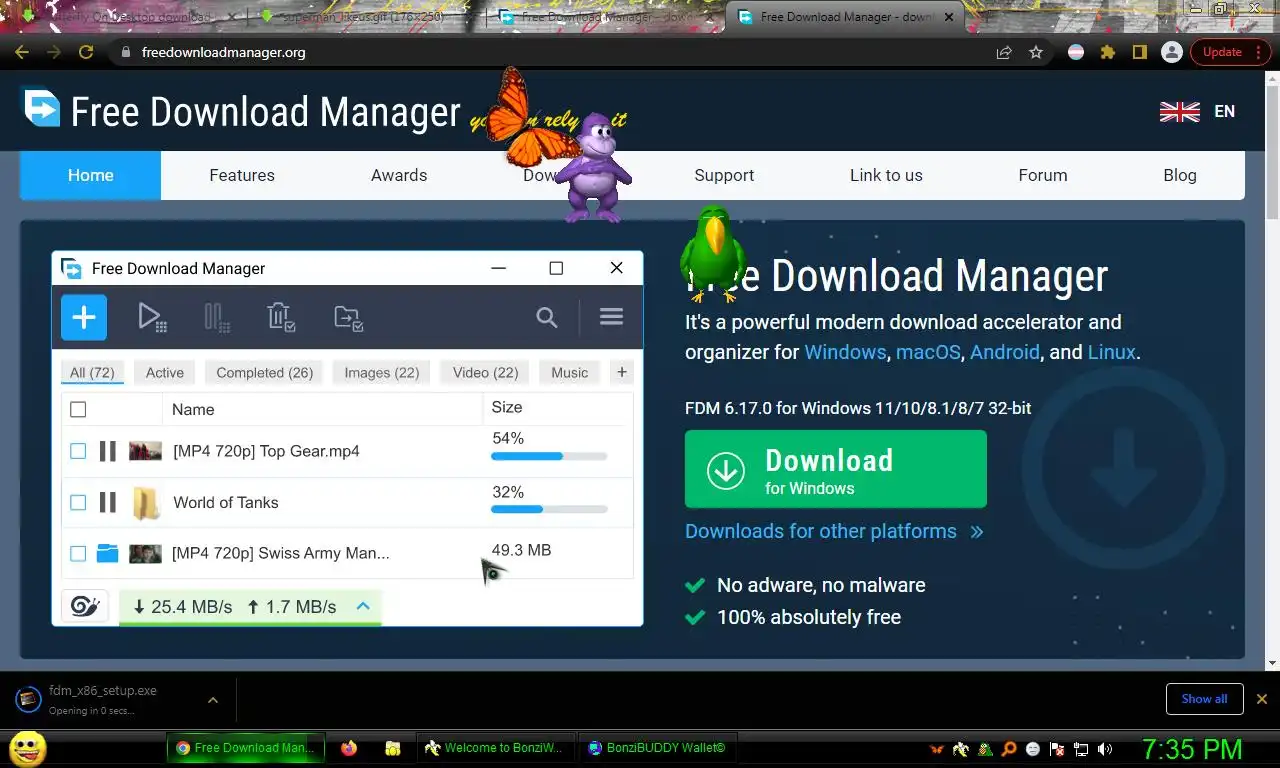The width and height of the screenshot is (1280, 768).
Task: Follow the macOS platform link
Action: pyautogui.click(x=928, y=352)
